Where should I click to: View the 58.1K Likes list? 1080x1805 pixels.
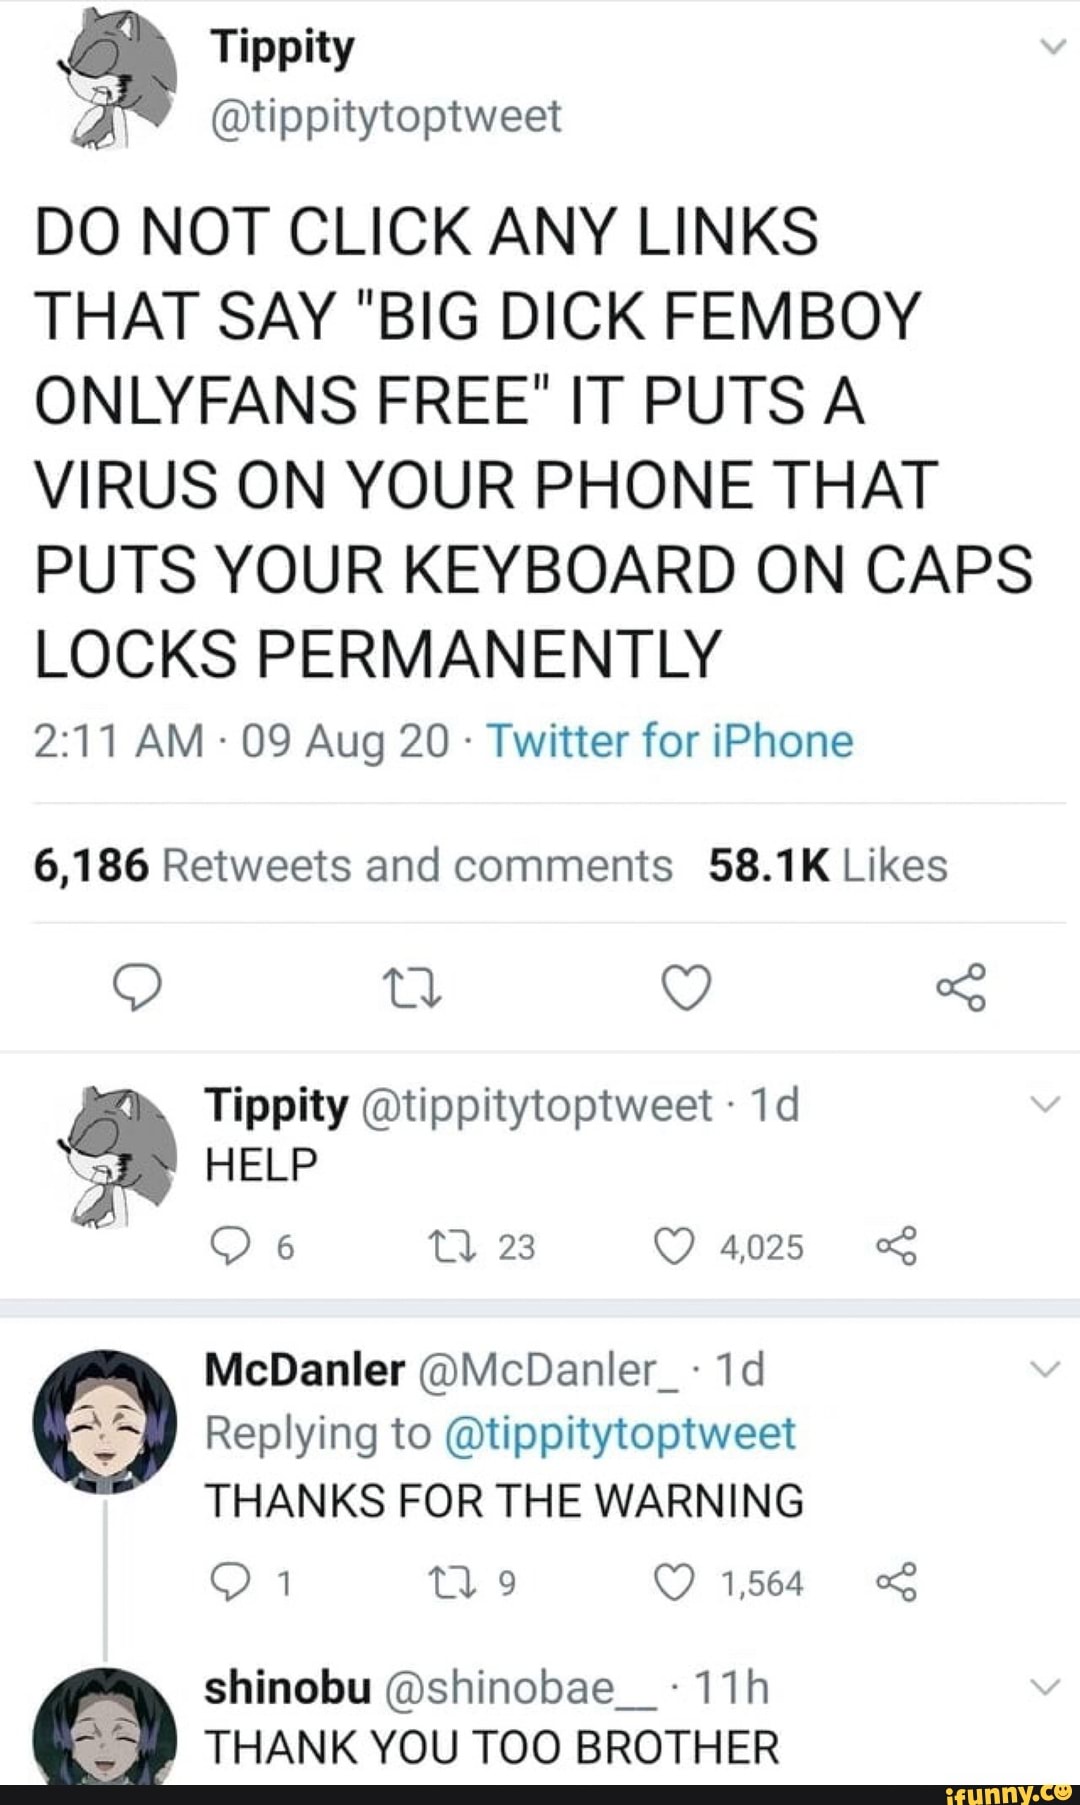click(827, 866)
